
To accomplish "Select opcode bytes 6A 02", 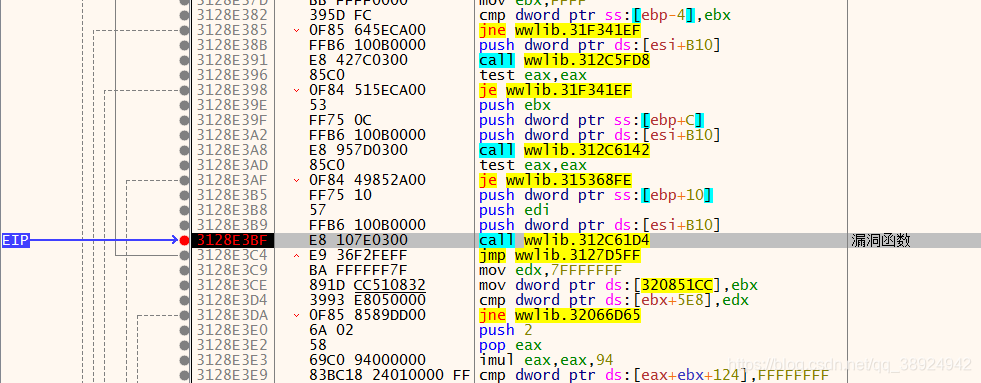I will click(332, 330).
